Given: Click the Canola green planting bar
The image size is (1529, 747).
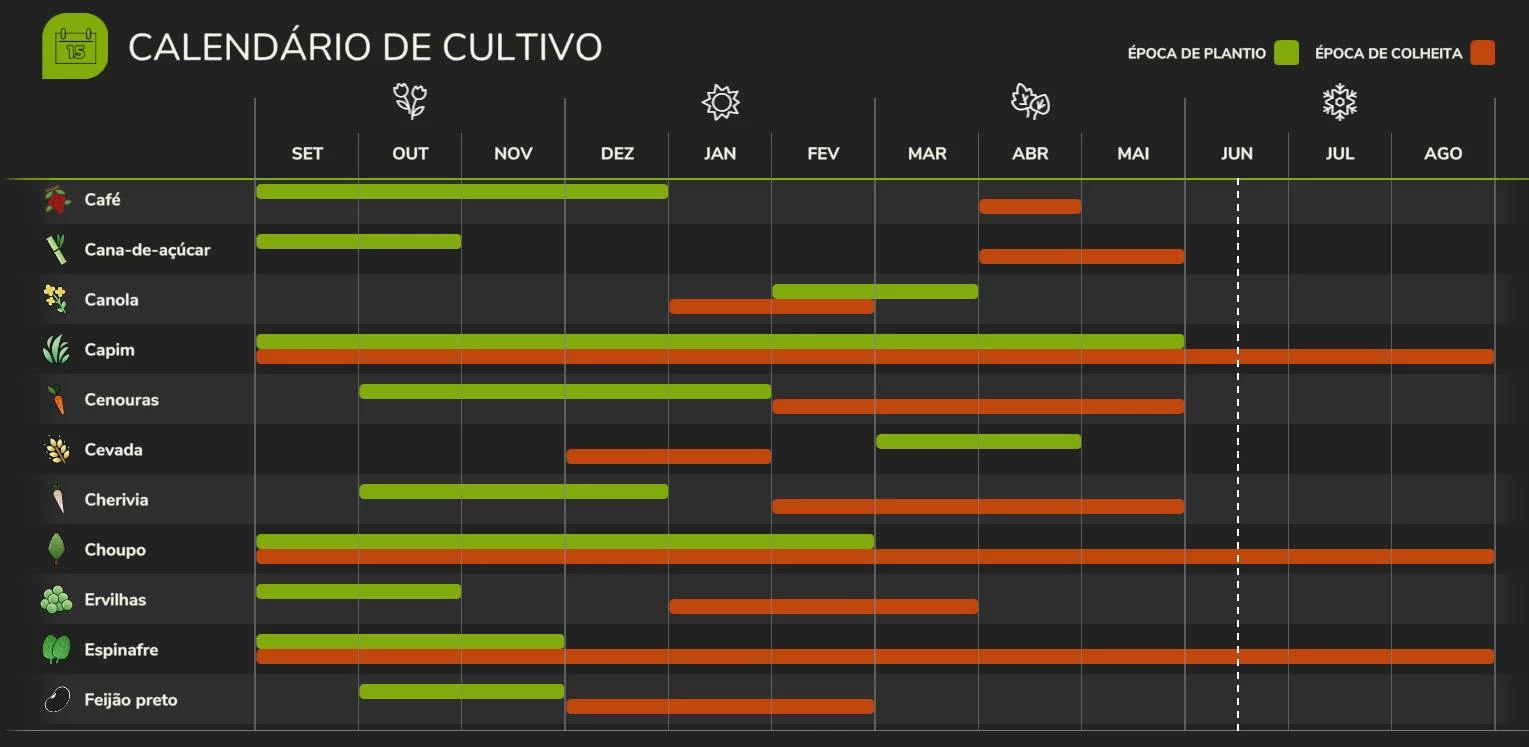Looking at the screenshot, I should [x=875, y=292].
